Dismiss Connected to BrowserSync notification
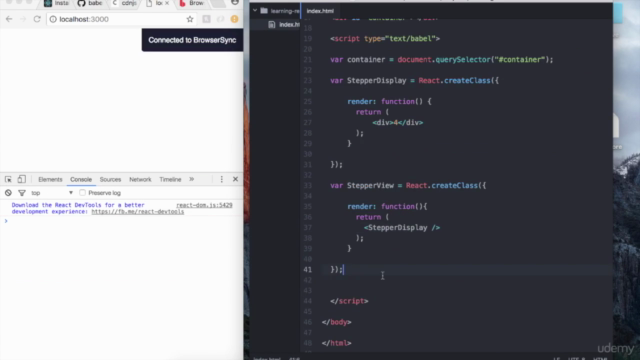Image resolution: width=640 pixels, height=360 pixels. [192, 40]
